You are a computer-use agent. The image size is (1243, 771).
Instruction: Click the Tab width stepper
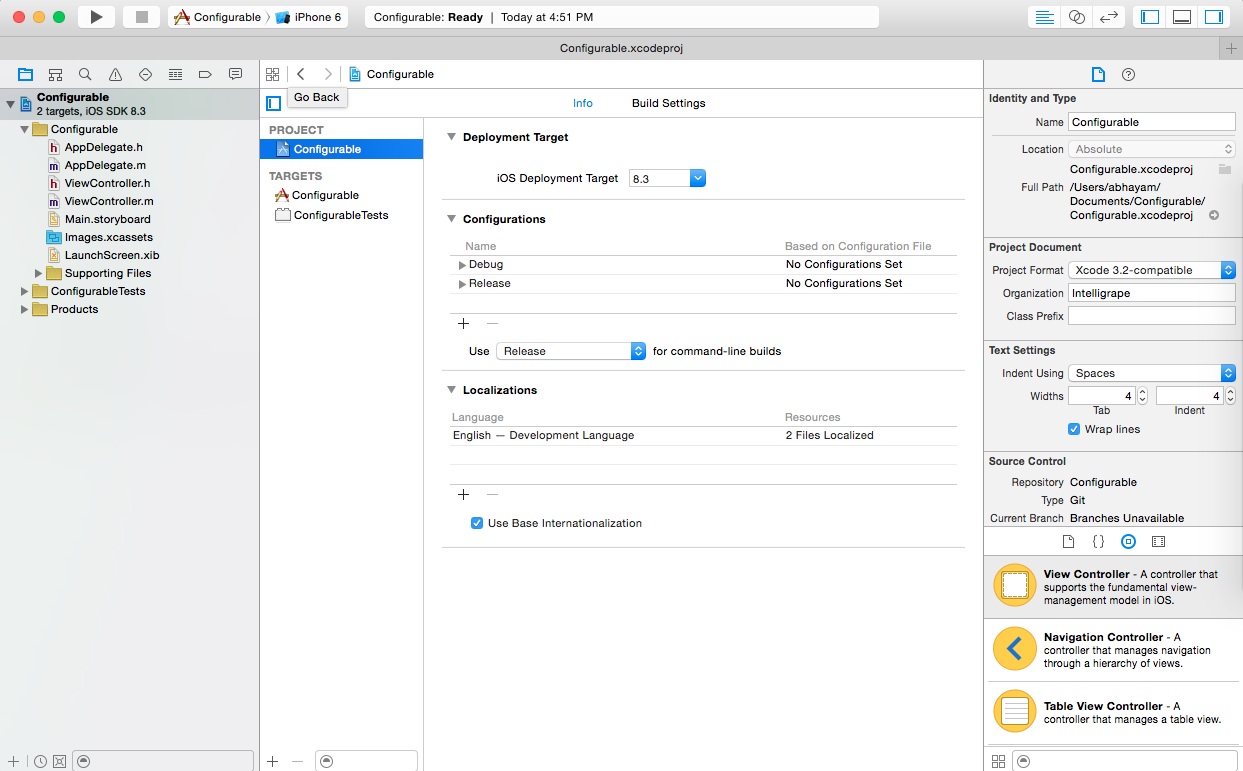(1142, 396)
